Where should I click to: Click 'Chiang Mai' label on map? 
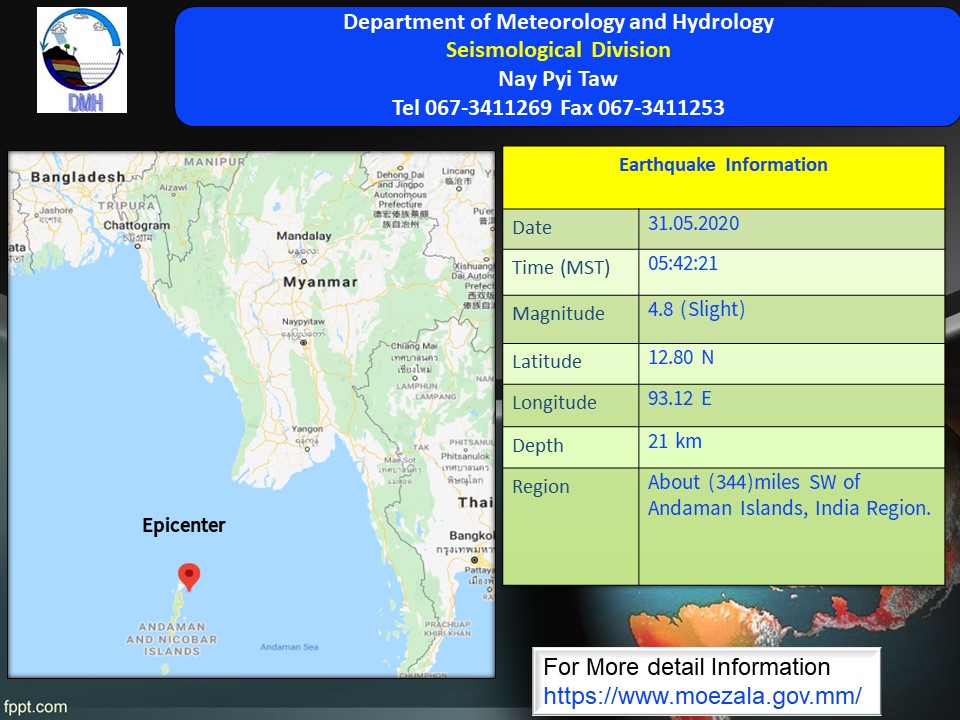pos(414,346)
